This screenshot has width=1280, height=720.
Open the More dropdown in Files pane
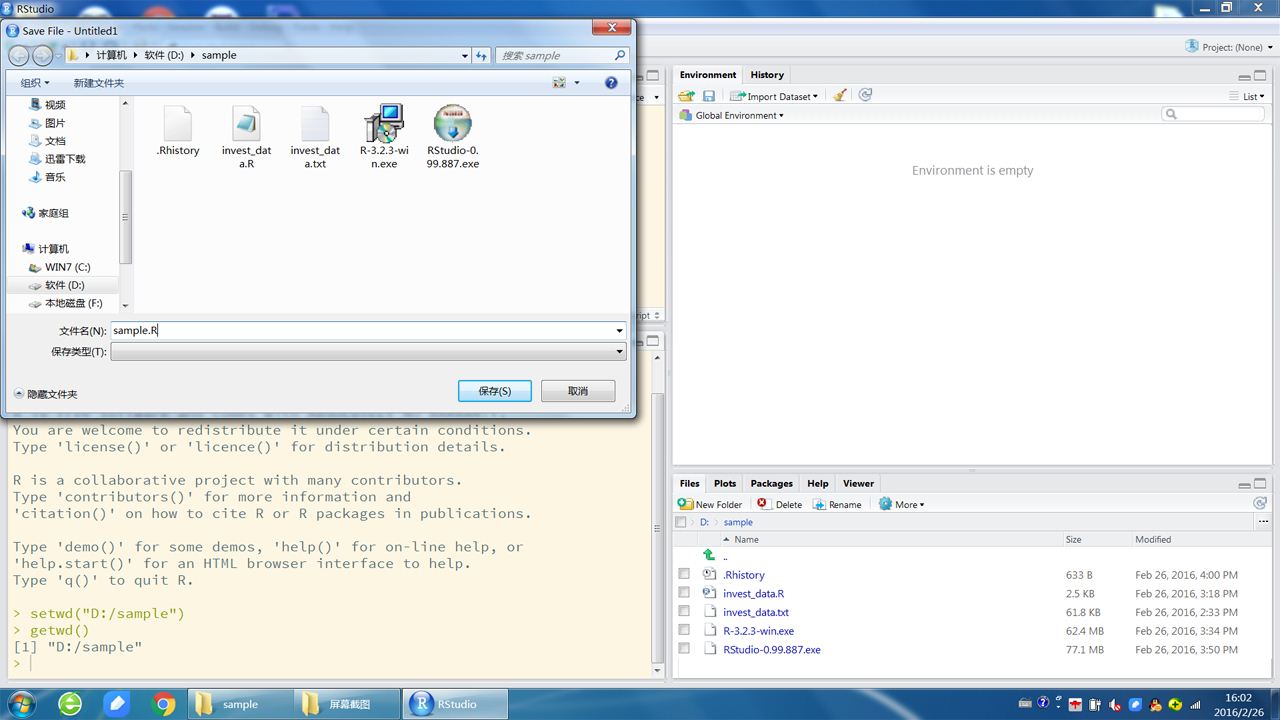[902, 504]
